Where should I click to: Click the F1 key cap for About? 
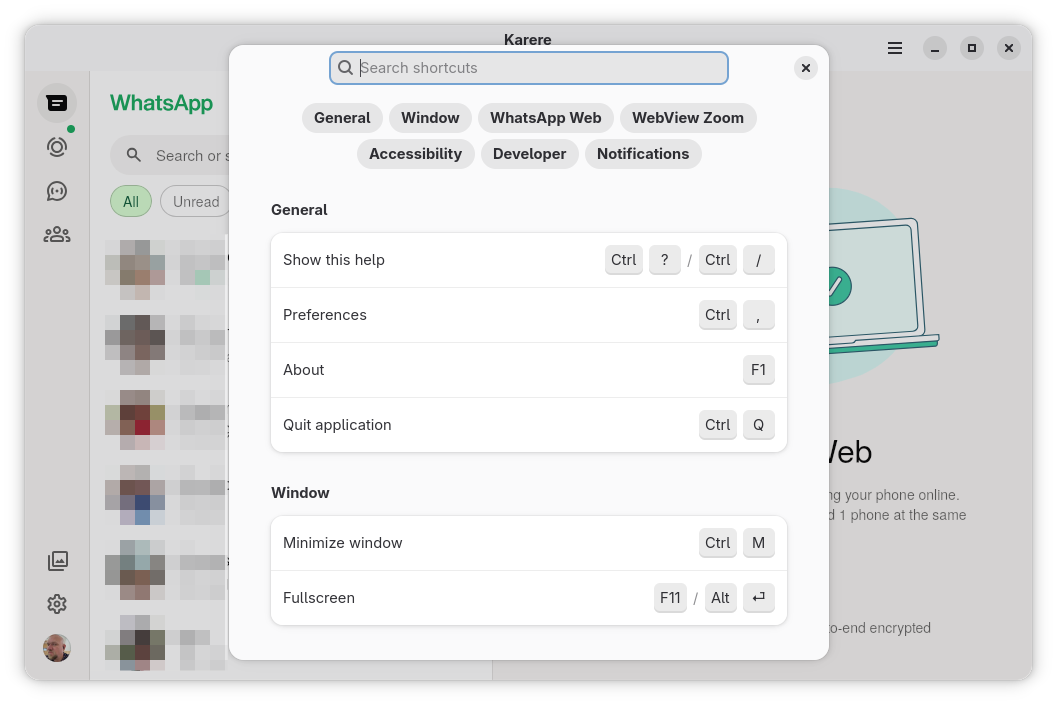coord(758,370)
